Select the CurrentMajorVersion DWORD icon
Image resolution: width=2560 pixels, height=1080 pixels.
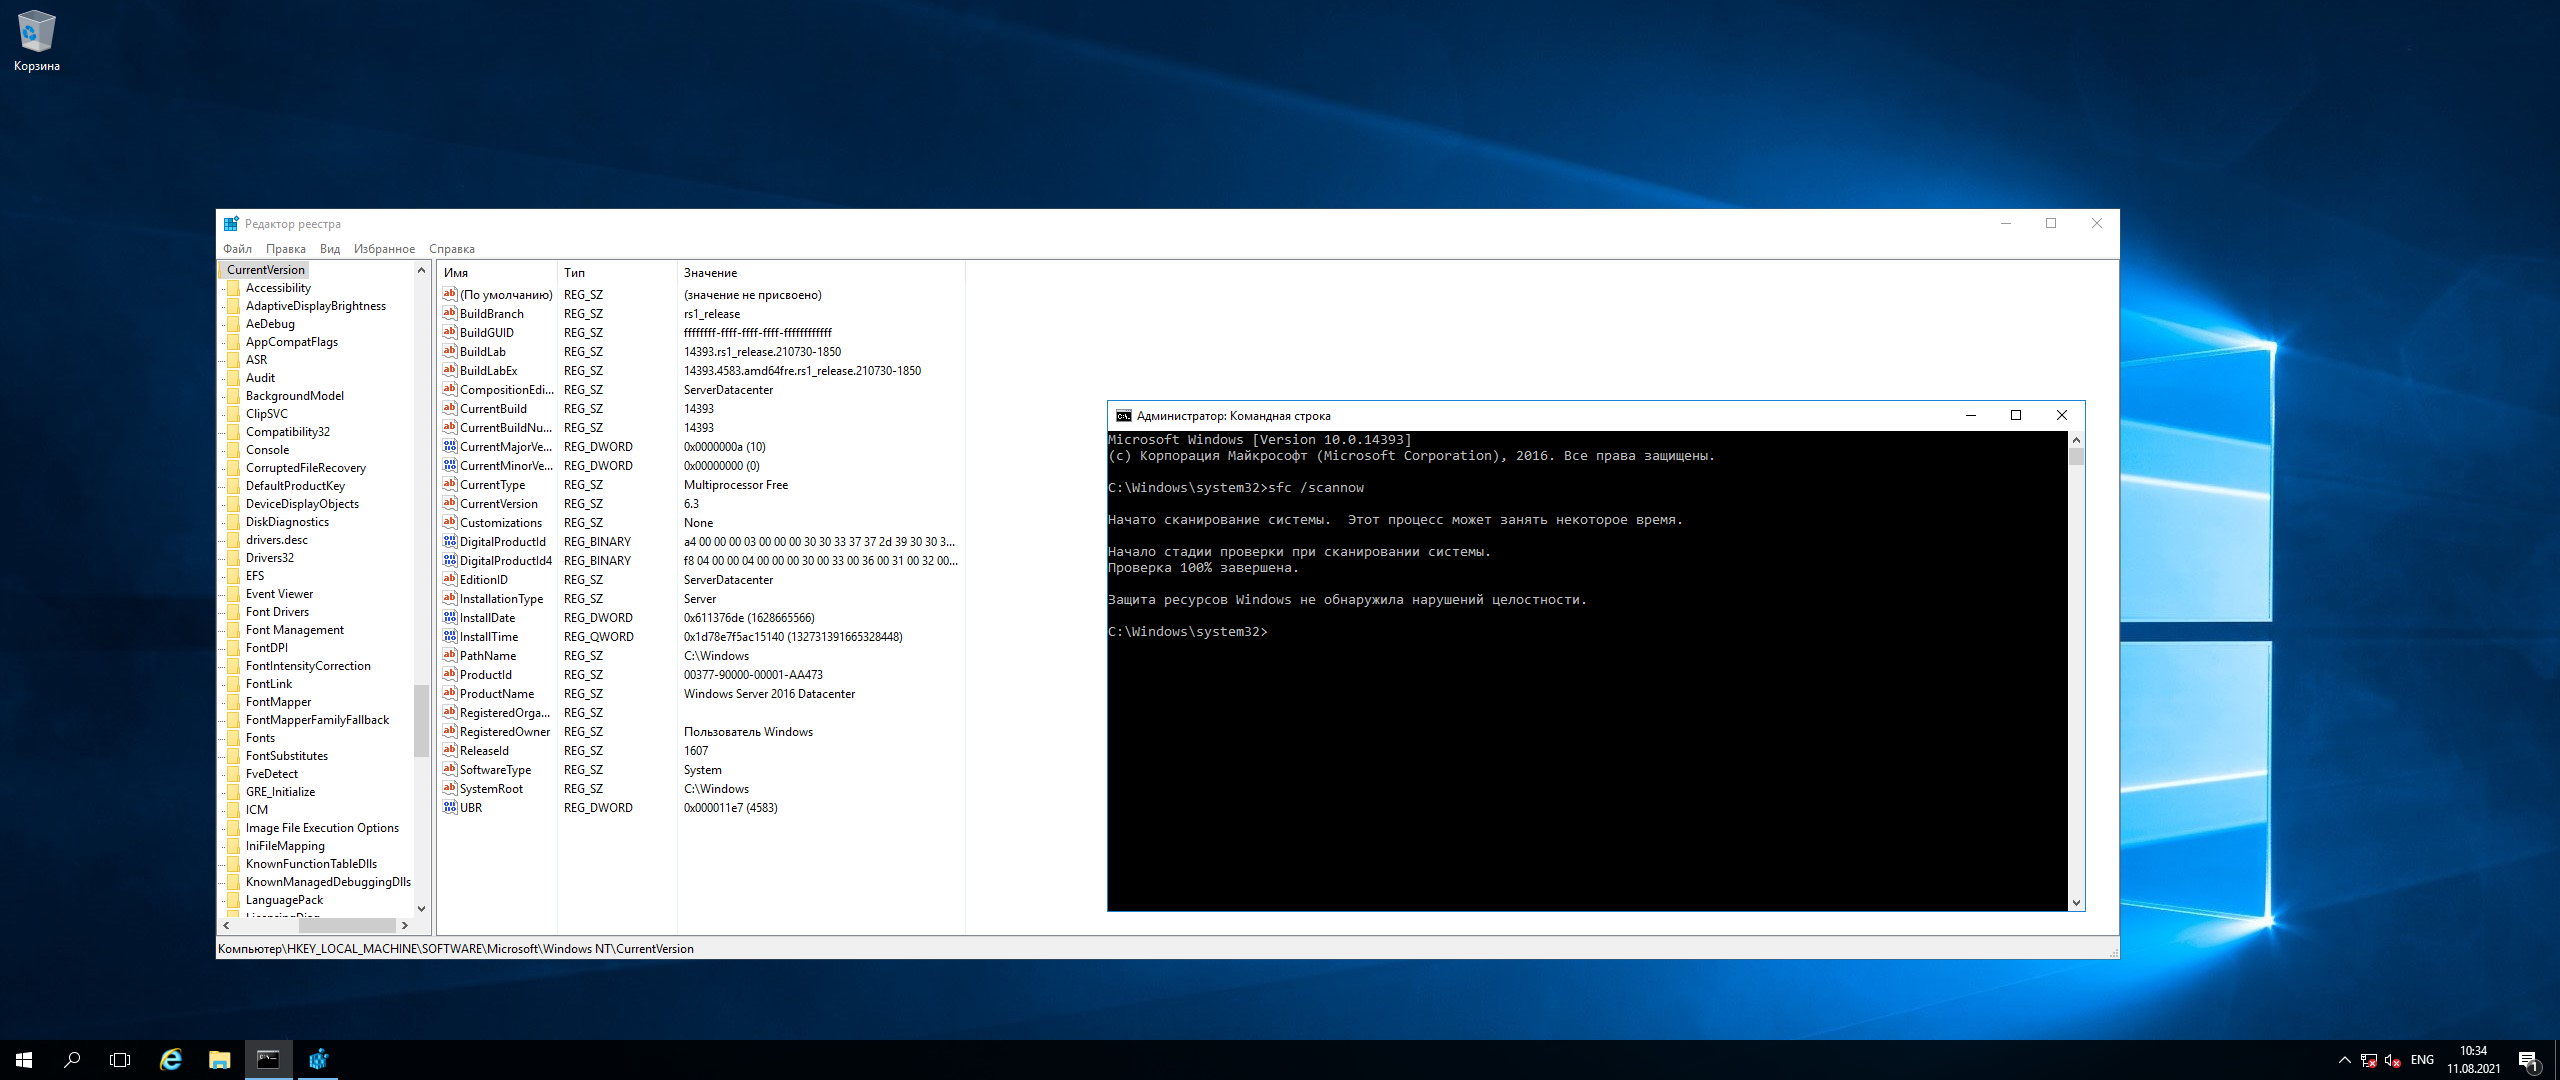[x=450, y=447]
